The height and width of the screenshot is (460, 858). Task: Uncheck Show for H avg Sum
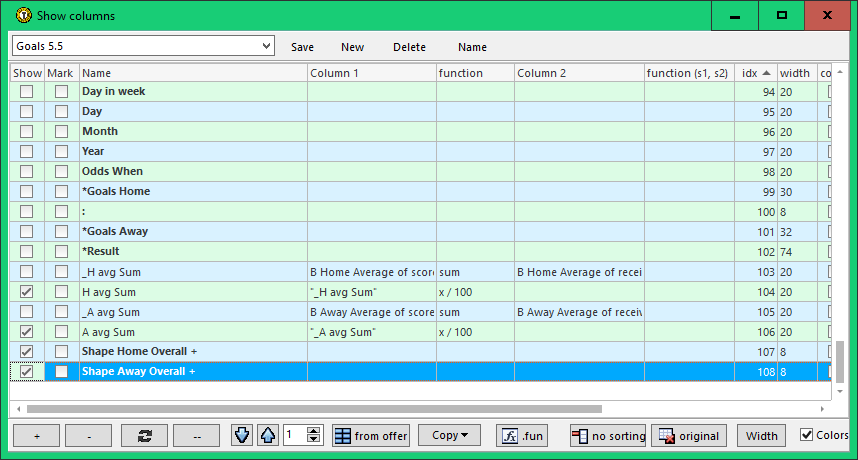27,292
